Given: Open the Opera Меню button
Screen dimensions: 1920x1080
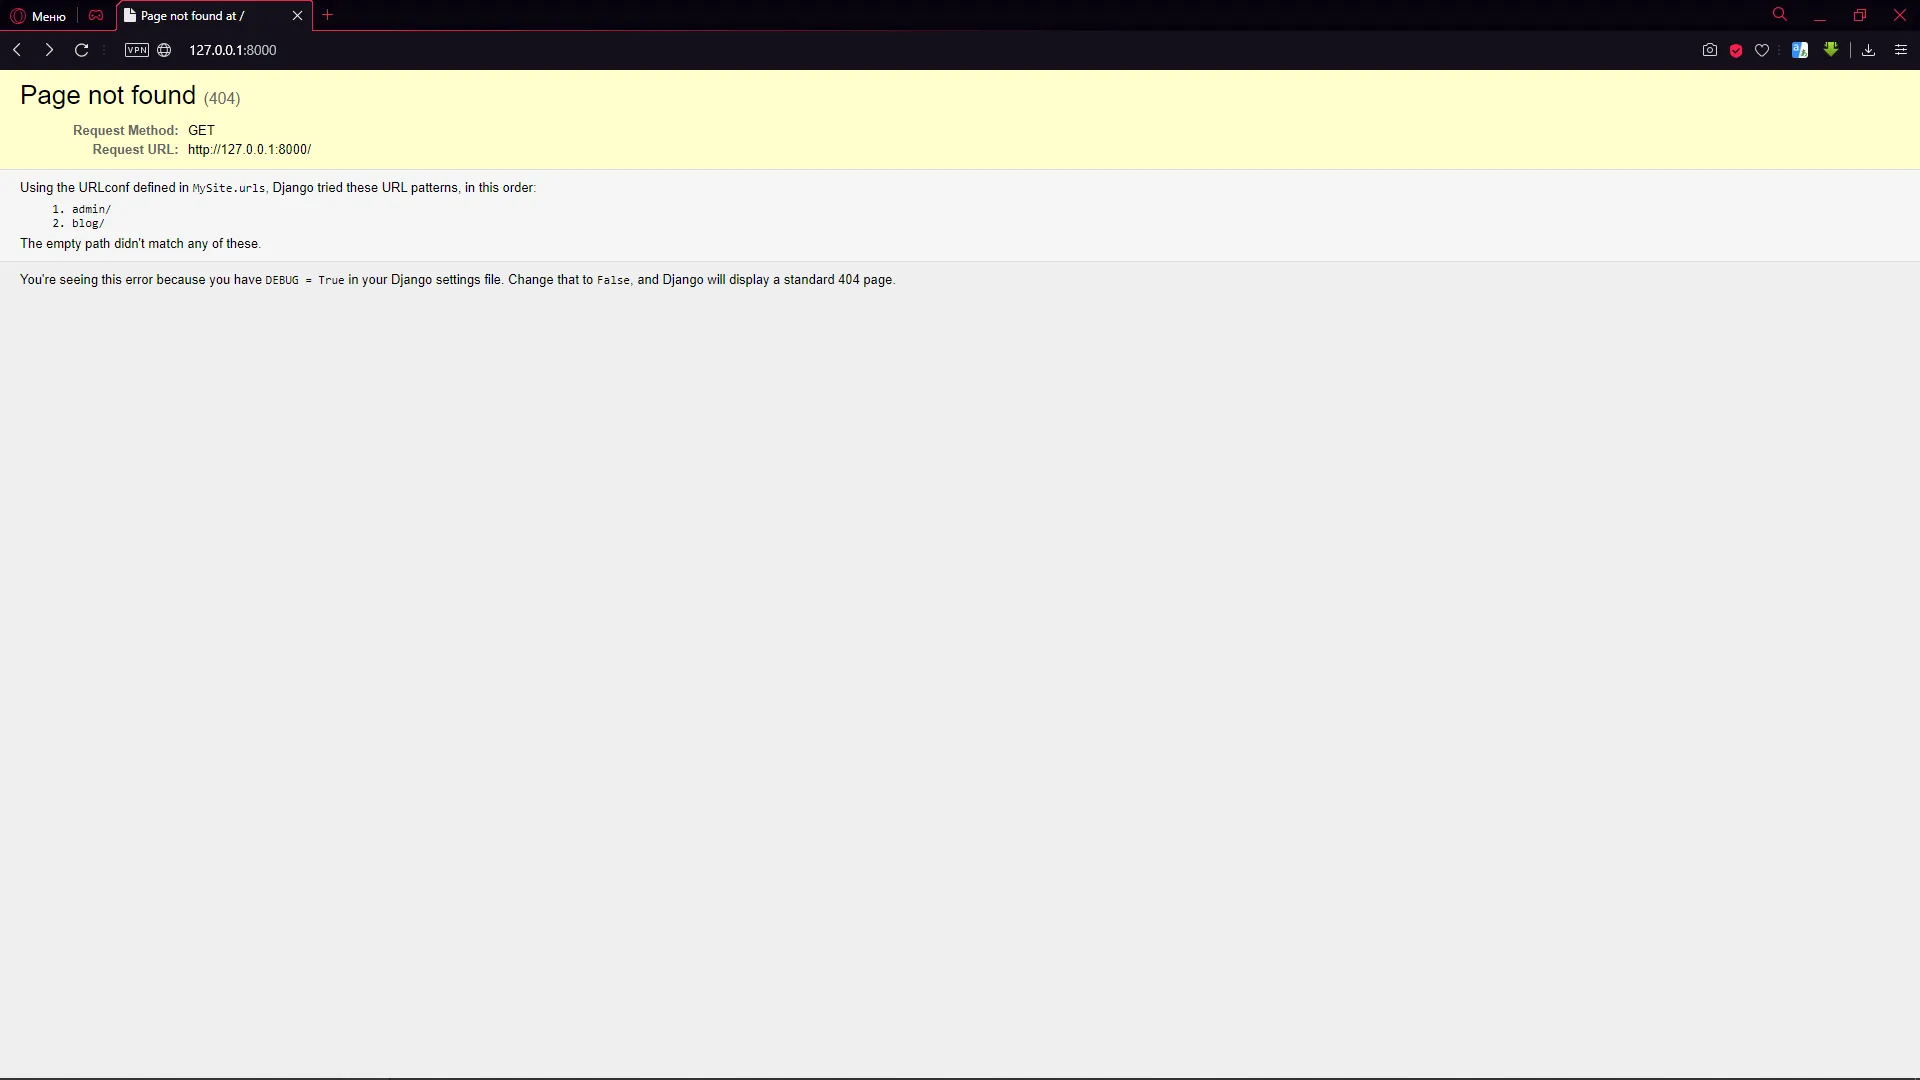Looking at the screenshot, I should click(38, 16).
